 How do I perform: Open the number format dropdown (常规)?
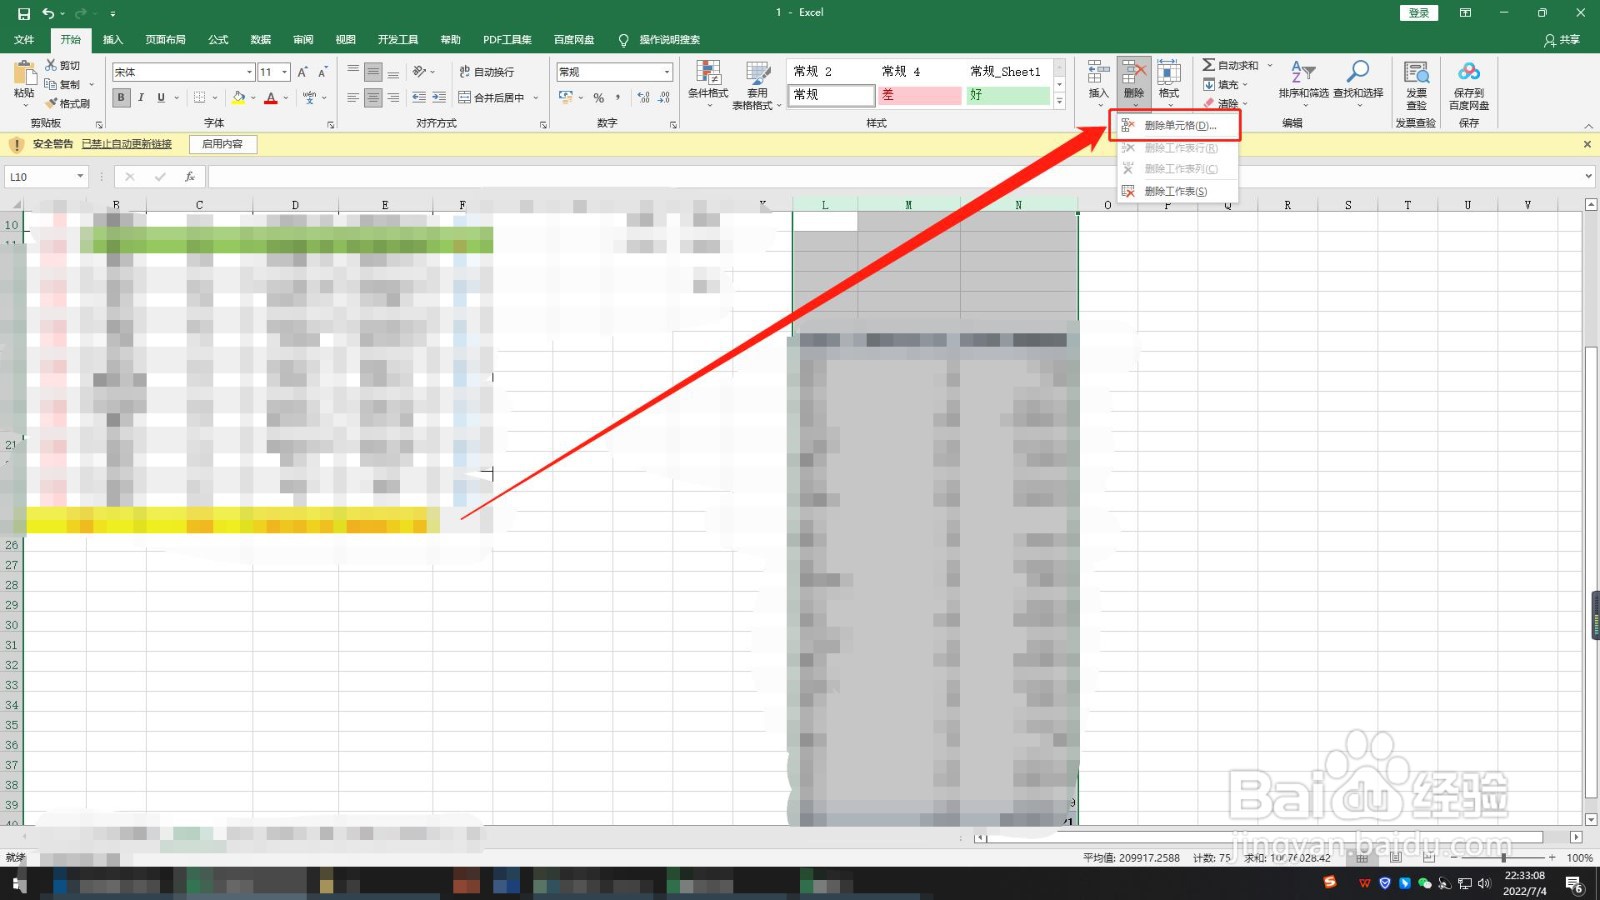click(667, 72)
